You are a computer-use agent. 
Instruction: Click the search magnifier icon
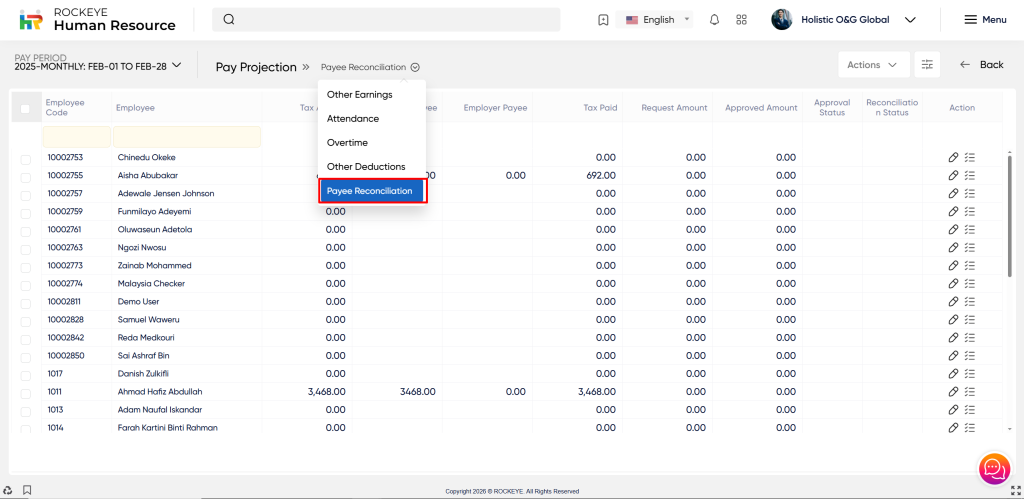pyautogui.click(x=229, y=20)
